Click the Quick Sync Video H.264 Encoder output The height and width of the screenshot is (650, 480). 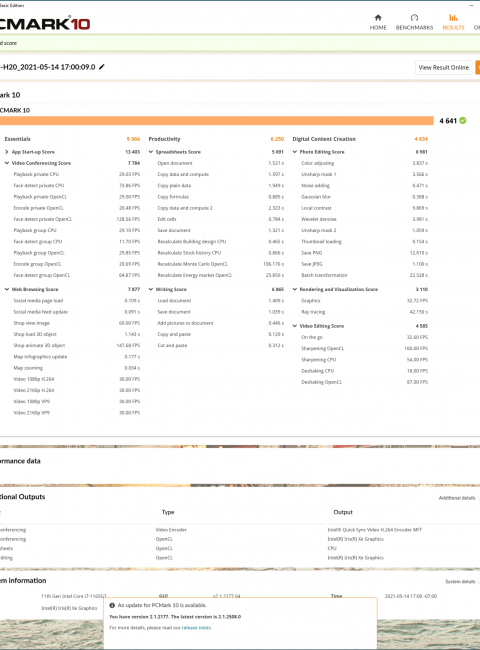click(375, 530)
